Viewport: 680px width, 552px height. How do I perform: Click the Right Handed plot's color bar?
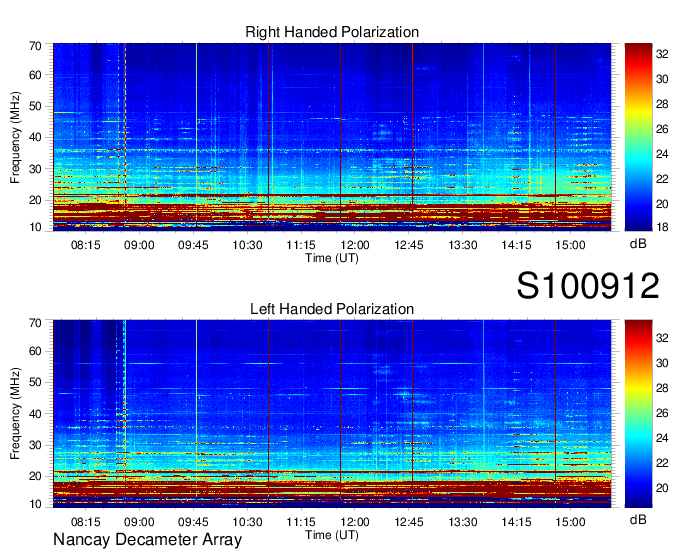[x=638, y=137]
